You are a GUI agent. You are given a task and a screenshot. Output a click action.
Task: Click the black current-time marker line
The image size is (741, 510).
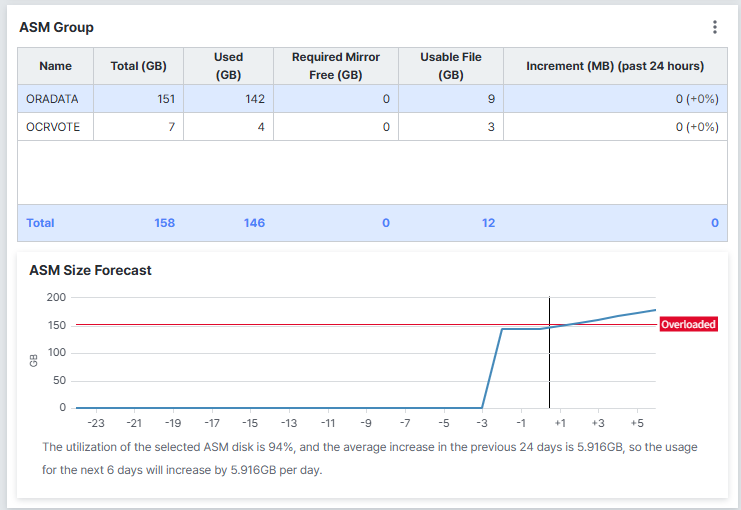pyautogui.click(x=549, y=352)
